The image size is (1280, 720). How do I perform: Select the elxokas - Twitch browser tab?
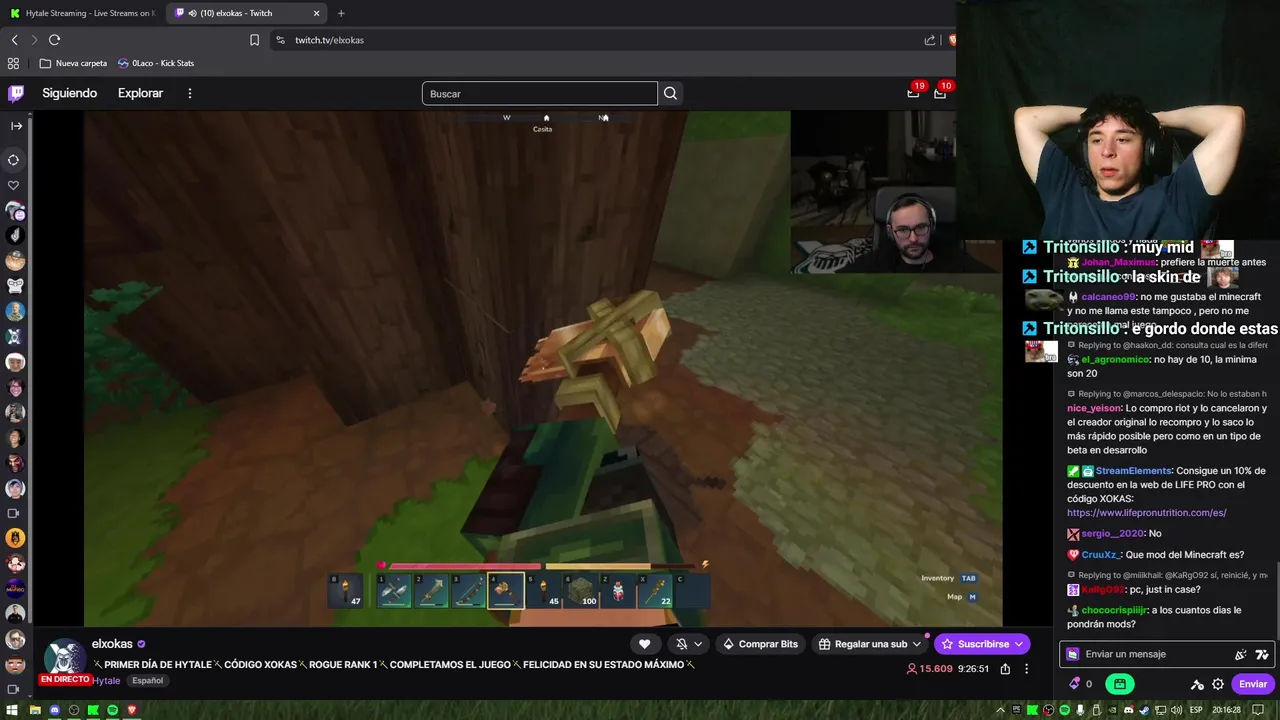pos(245,13)
